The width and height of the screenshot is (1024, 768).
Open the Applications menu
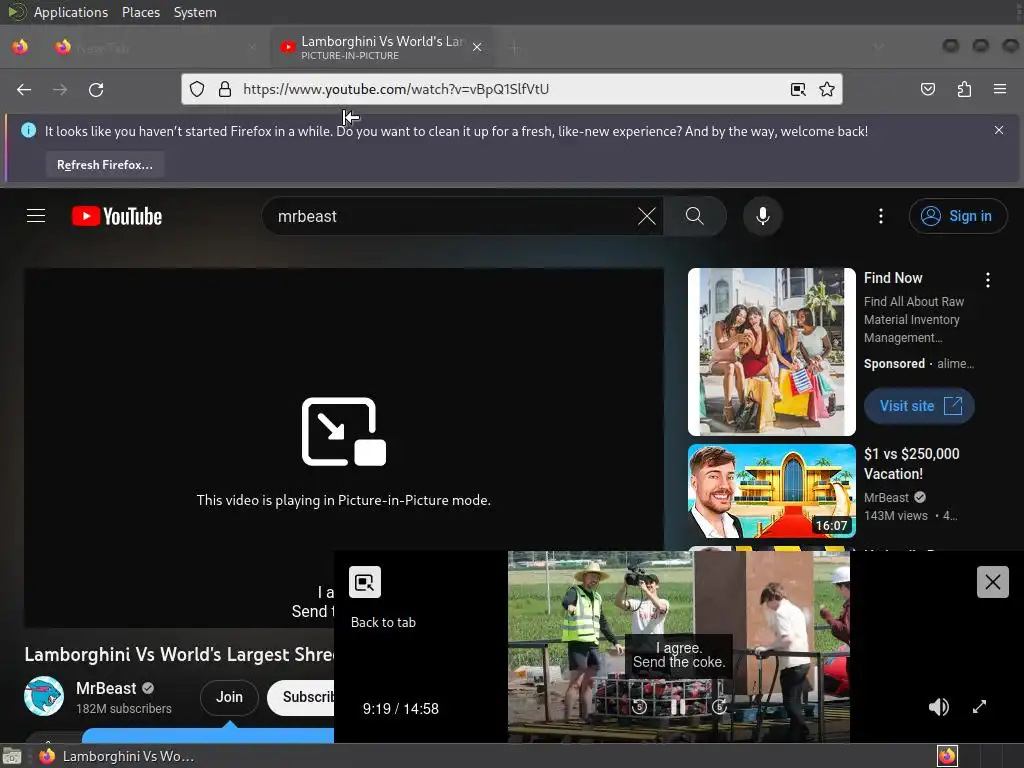[71, 12]
